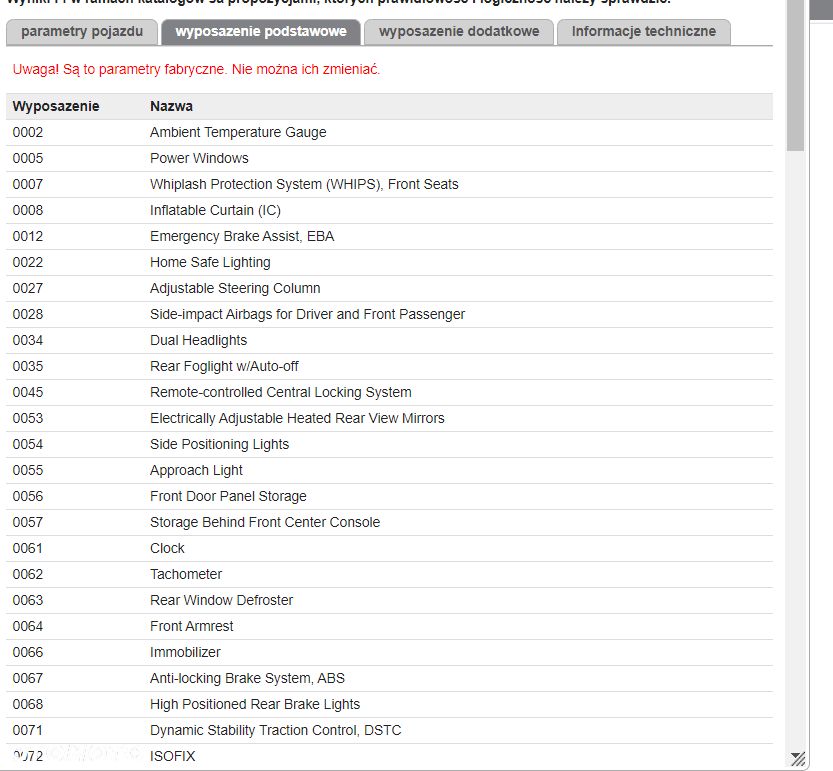Click equipment code 0008
This screenshot has height=771, width=833.
point(28,210)
